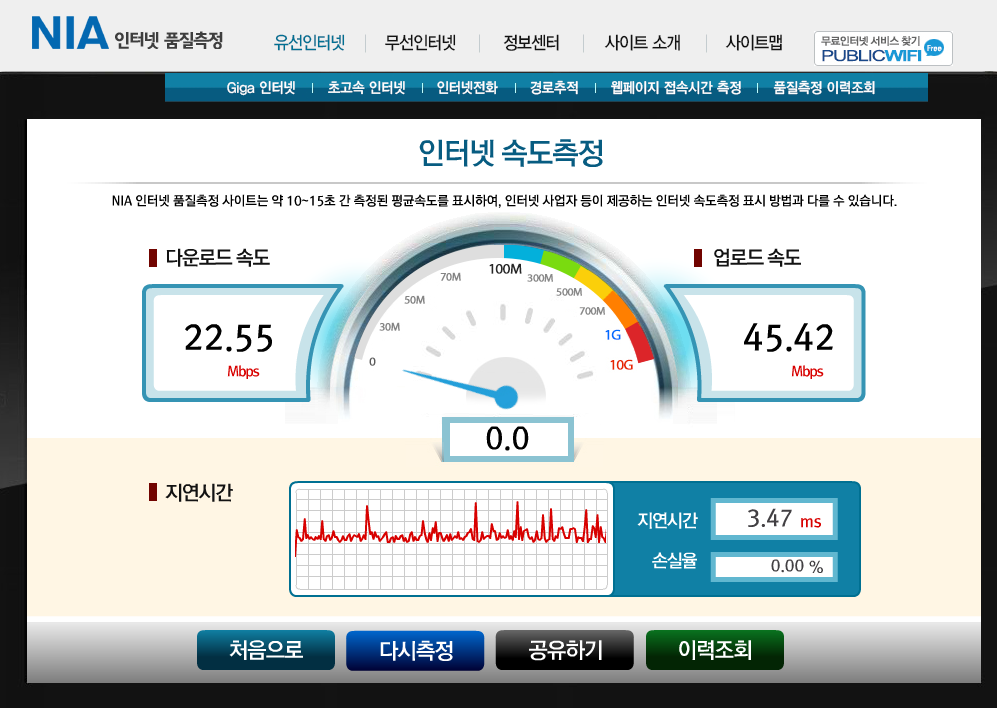Screen dimensions: 997x708
Task: Open the 정보센터 menu
Action: [x=532, y=43]
